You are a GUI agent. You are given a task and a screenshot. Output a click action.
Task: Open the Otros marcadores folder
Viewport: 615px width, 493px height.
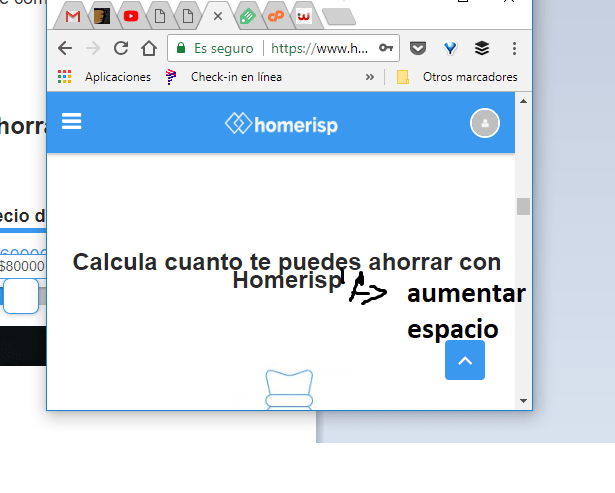[457, 77]
